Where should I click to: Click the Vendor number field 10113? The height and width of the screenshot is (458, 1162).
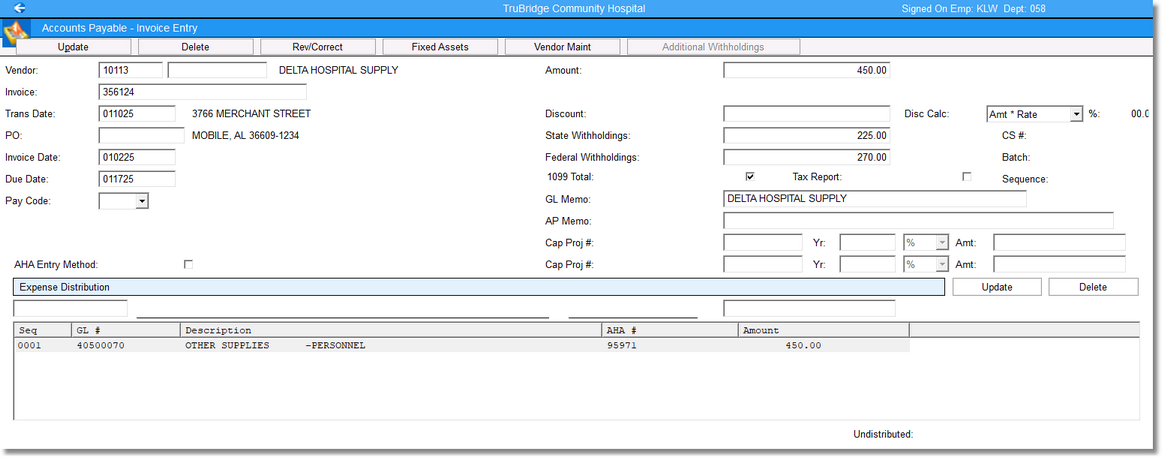[x=130, y=70]
